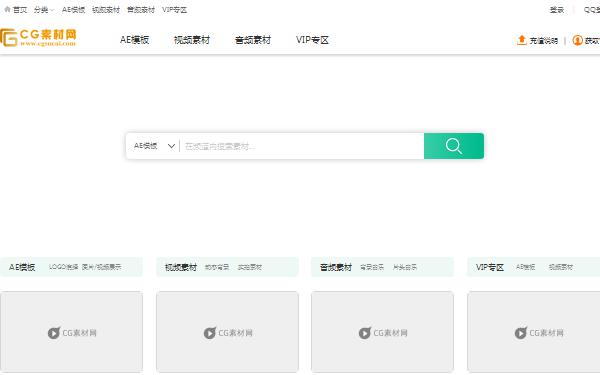Click the green magnifier search button
600x375 pixels.
454,146
